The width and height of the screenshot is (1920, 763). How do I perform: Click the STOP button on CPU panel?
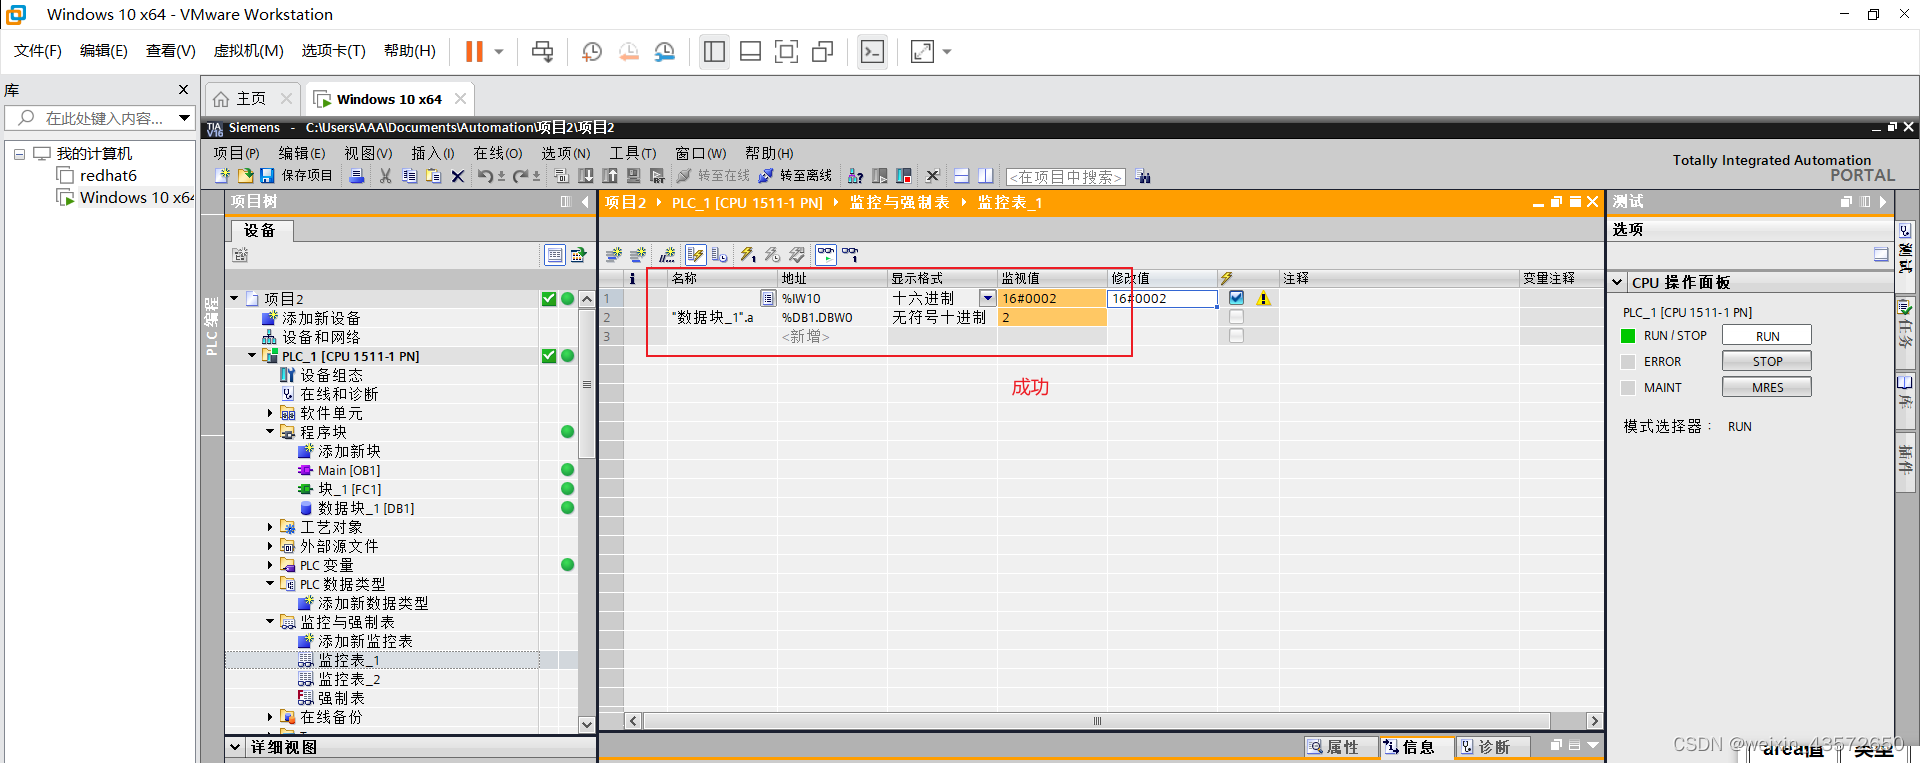1767,362
